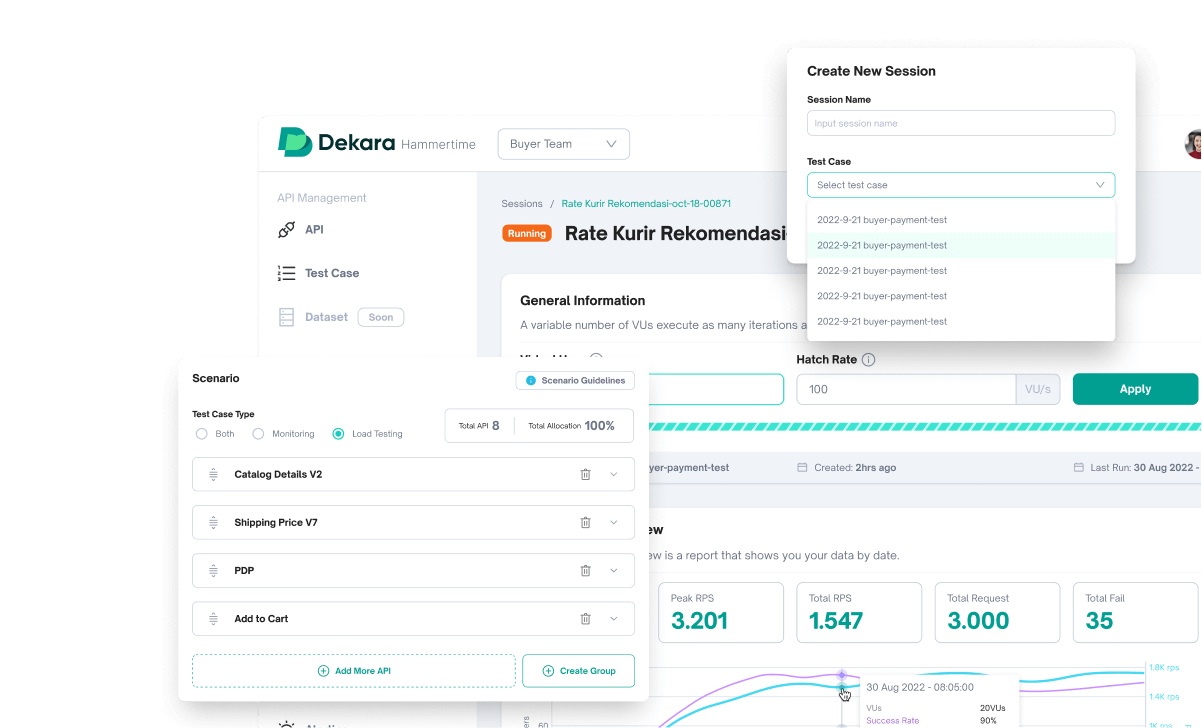Click the Apply button
This screenshot has width=1202, height=728.
[1135, 389]
